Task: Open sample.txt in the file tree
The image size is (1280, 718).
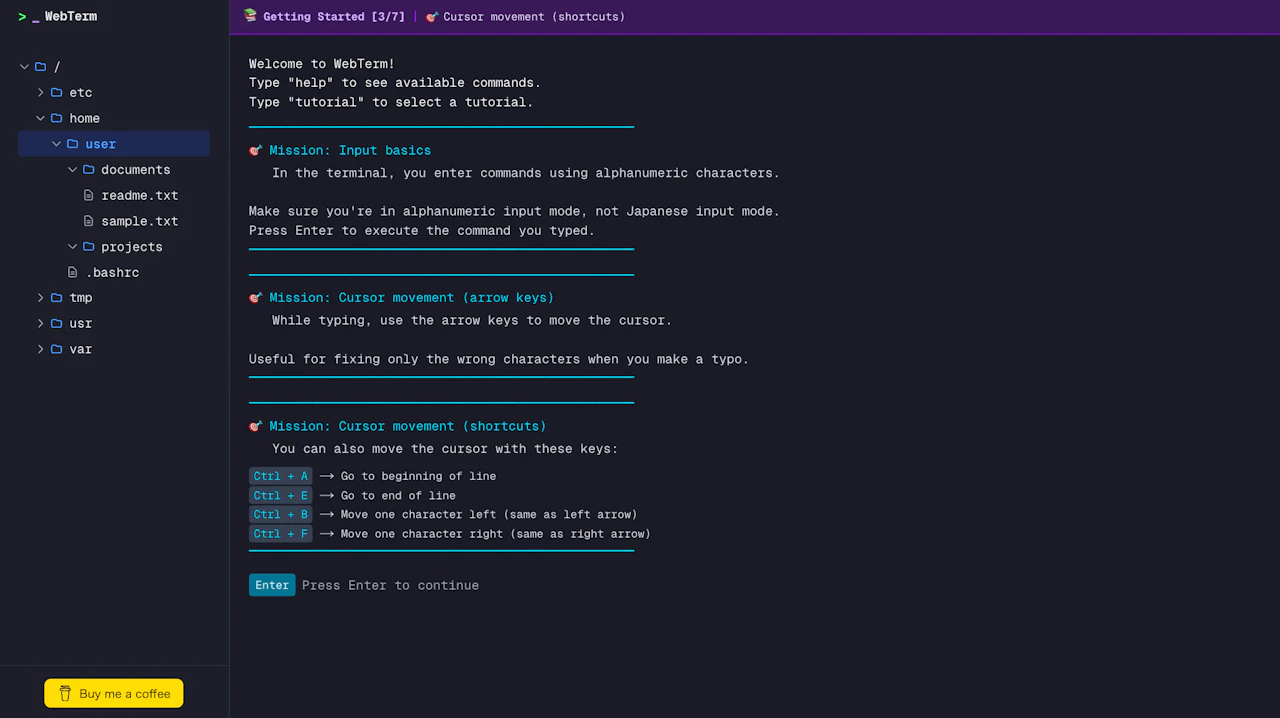Action: pos(140,221)
